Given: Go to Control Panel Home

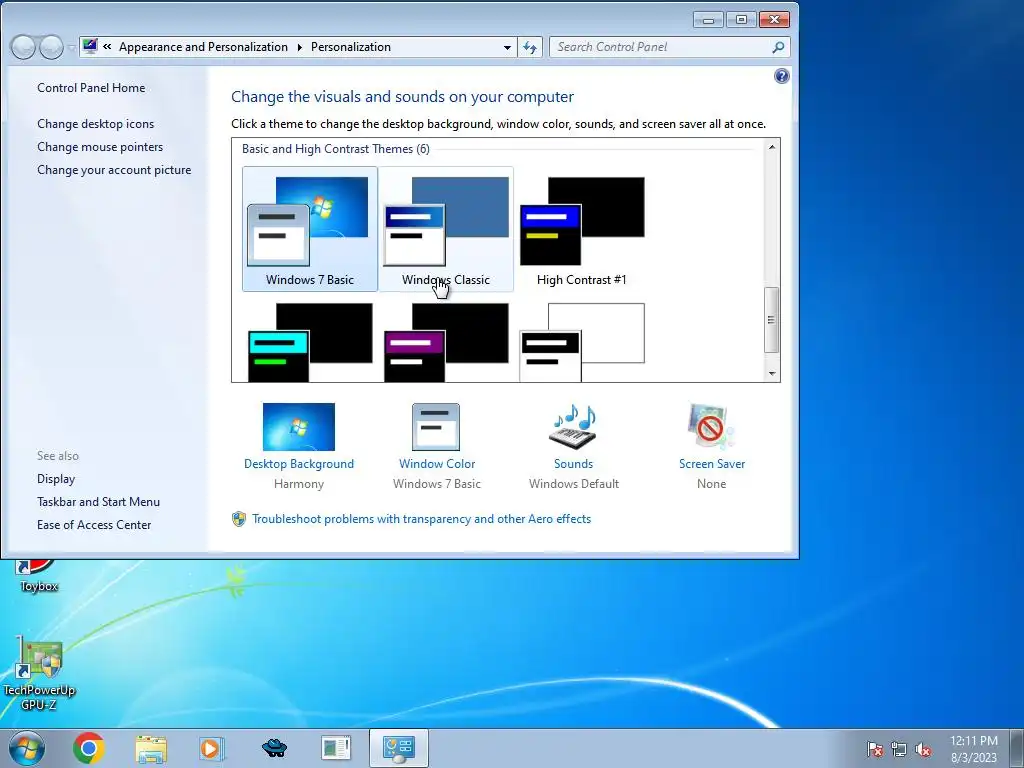Looking at the screenshot, I should coord(91,88).
